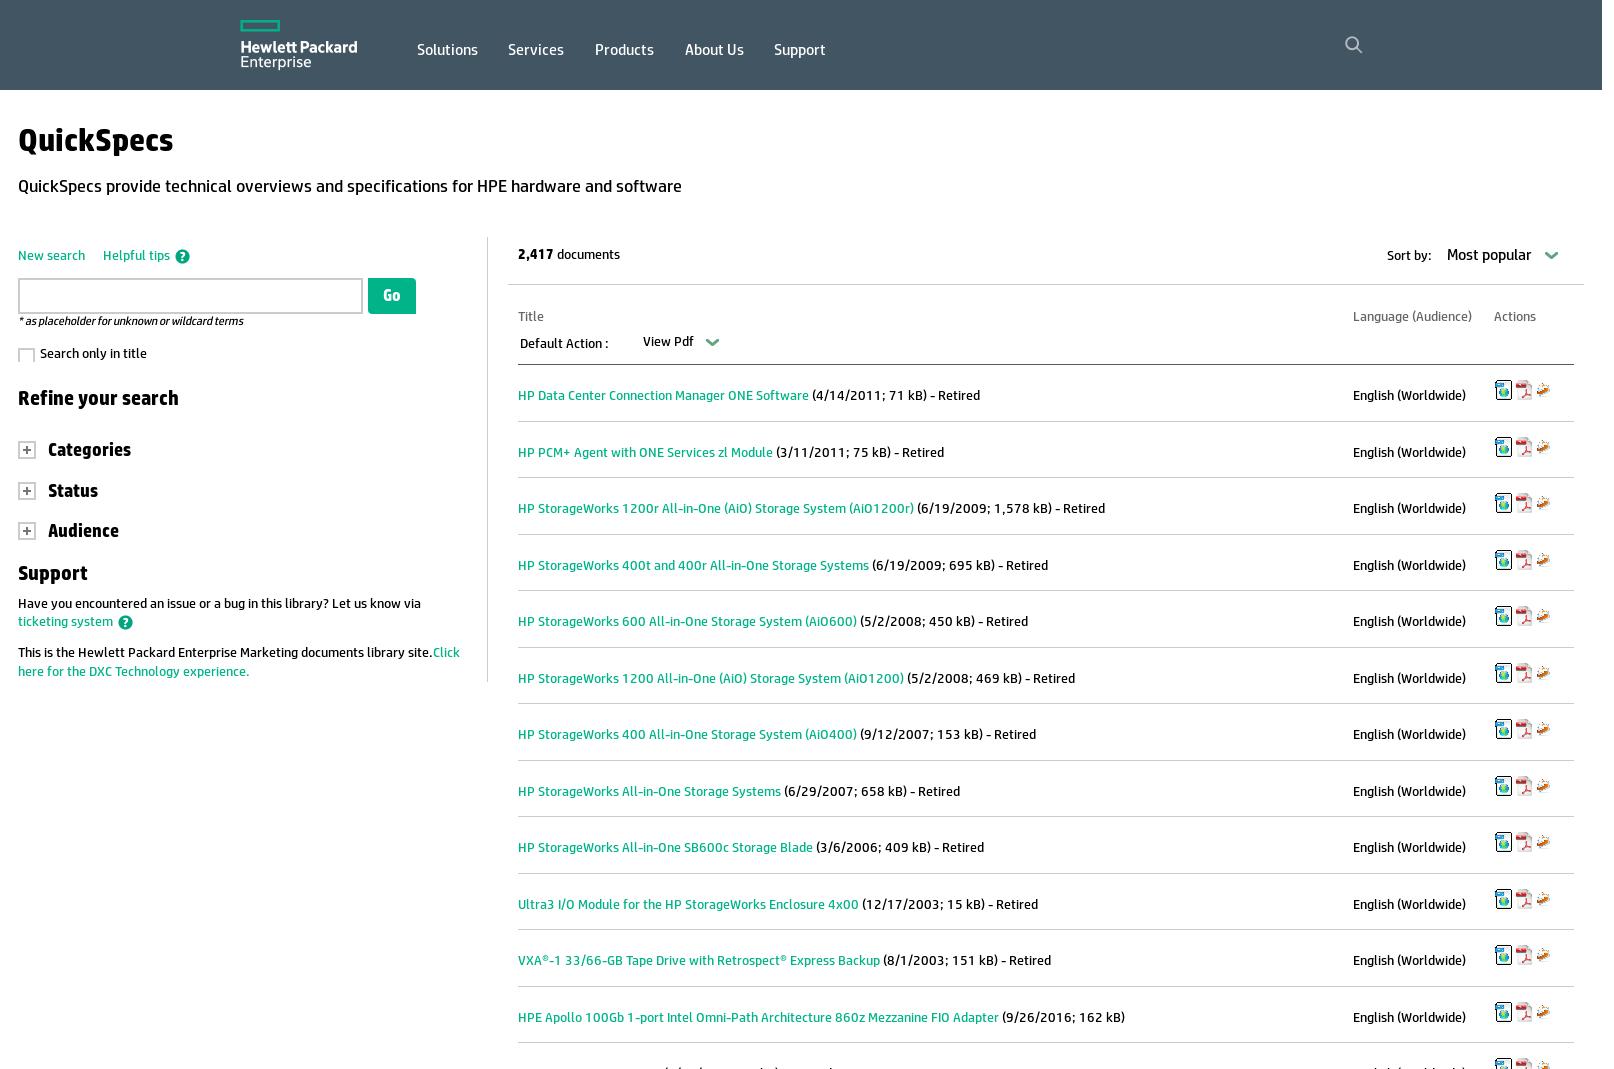
Task: Open the Support menu in the header
Action: pyautogui.click(x=800, y=50)
